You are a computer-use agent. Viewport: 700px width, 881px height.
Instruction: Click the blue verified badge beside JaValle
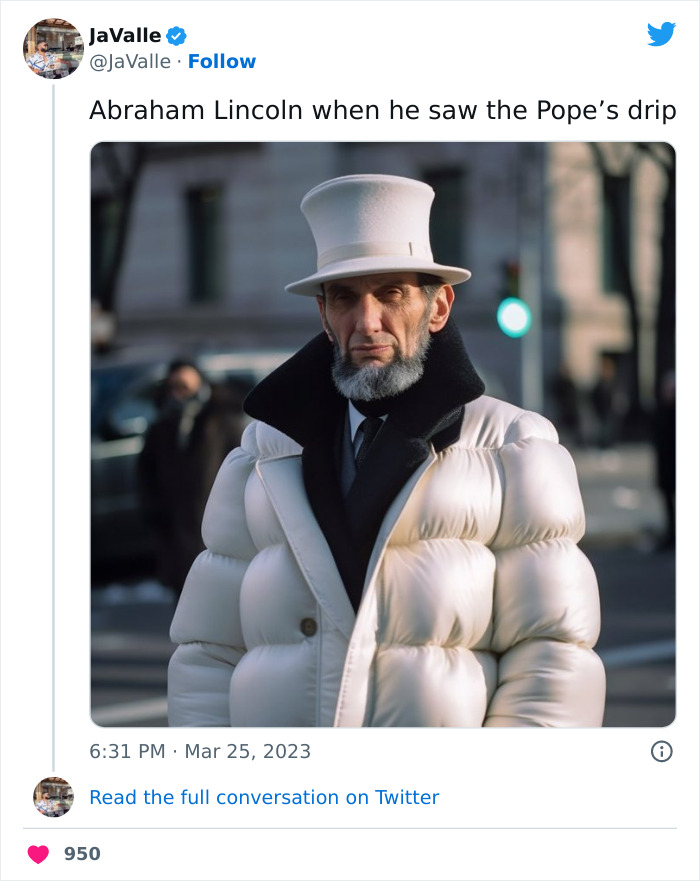(176, 36)
